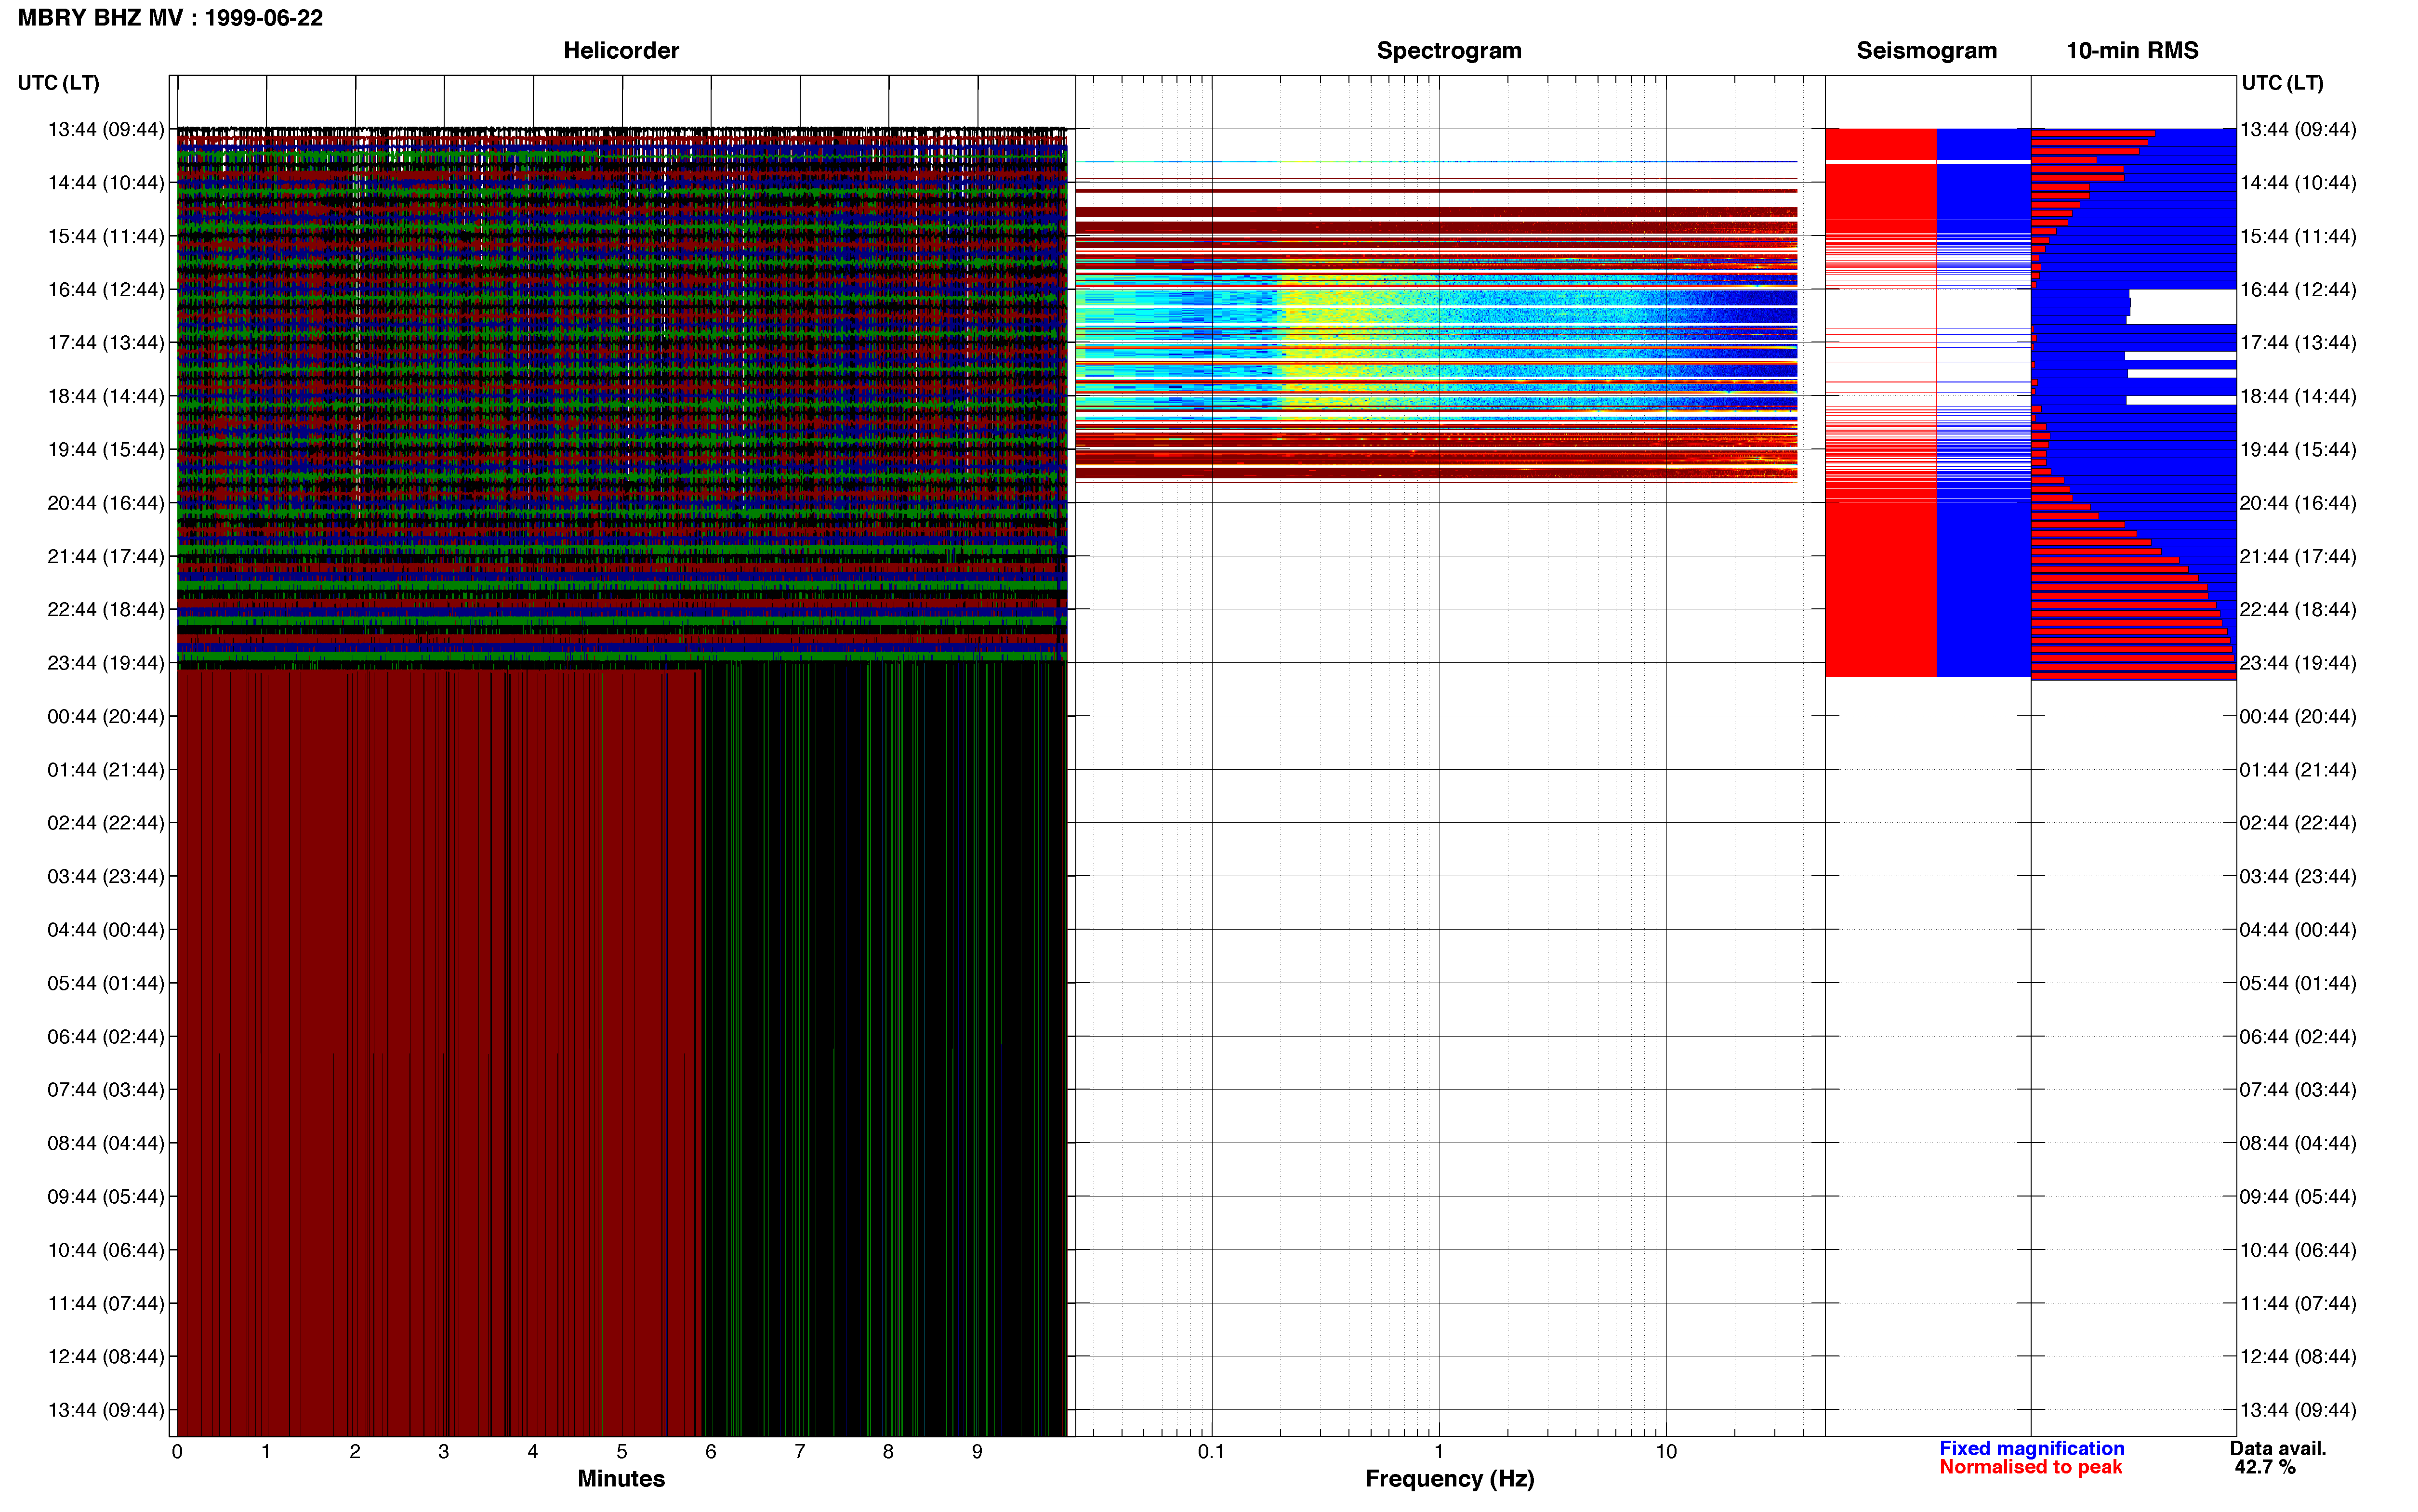Screen dimensions: 2418x1512
Task: Click left time label '07:44 (03:44)'
Action: point(106,1090)
